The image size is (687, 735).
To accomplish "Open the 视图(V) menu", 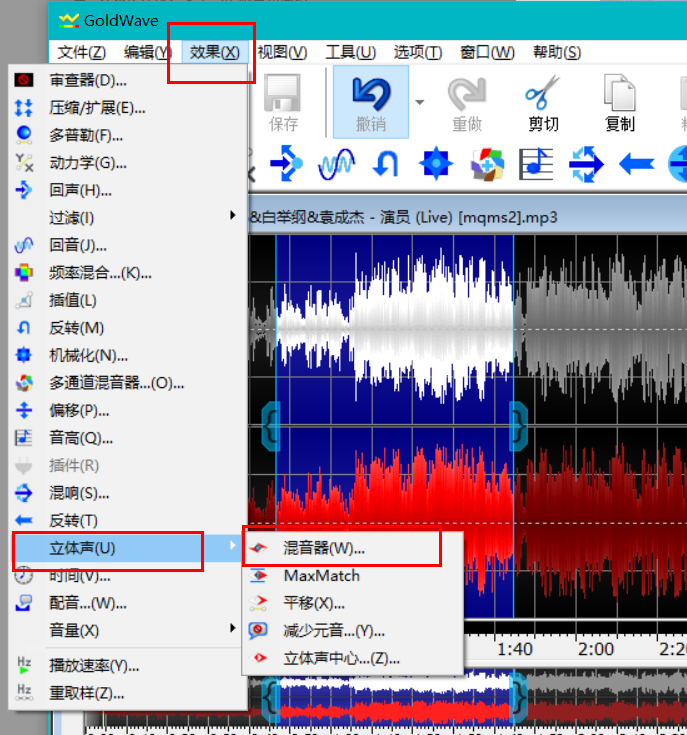I will tap(282, 52).
